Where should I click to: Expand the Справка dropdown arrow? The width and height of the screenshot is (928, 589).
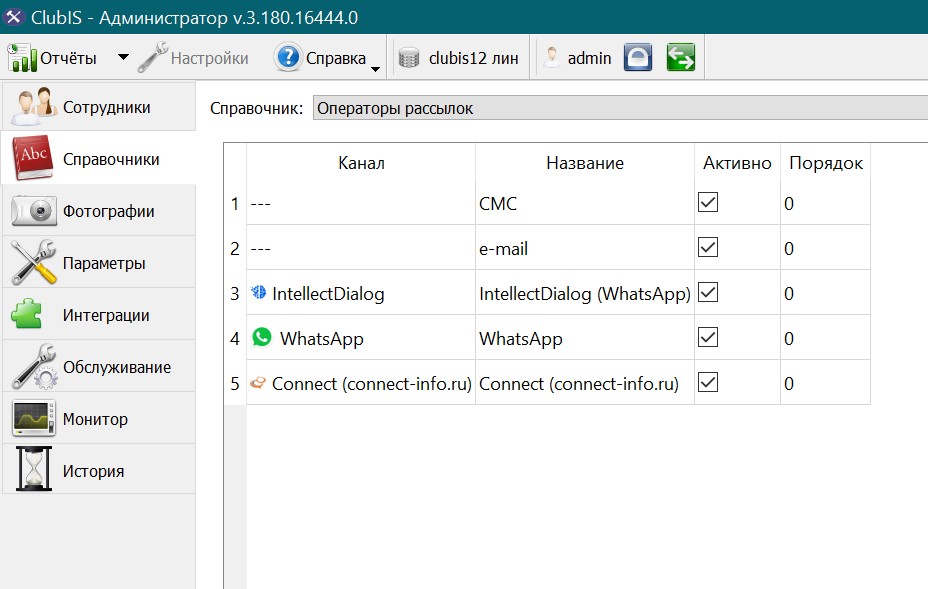point(375,69)
